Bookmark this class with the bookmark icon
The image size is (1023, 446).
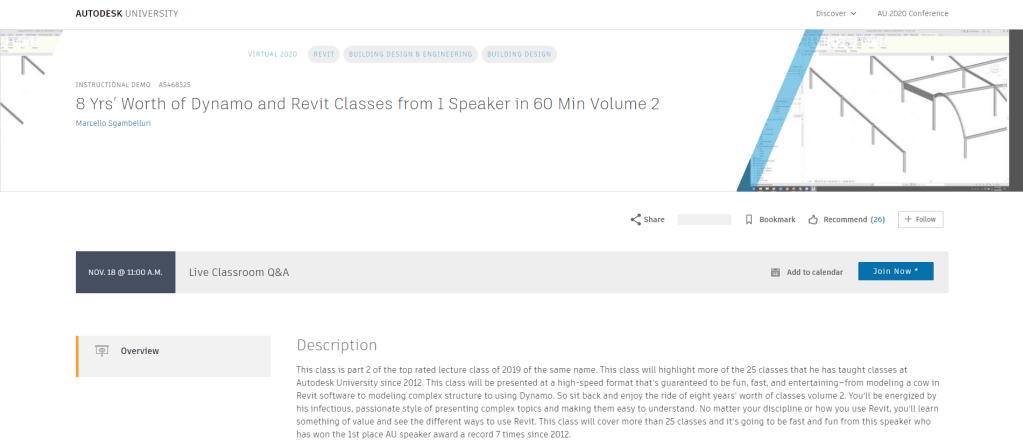pos(749,219)
